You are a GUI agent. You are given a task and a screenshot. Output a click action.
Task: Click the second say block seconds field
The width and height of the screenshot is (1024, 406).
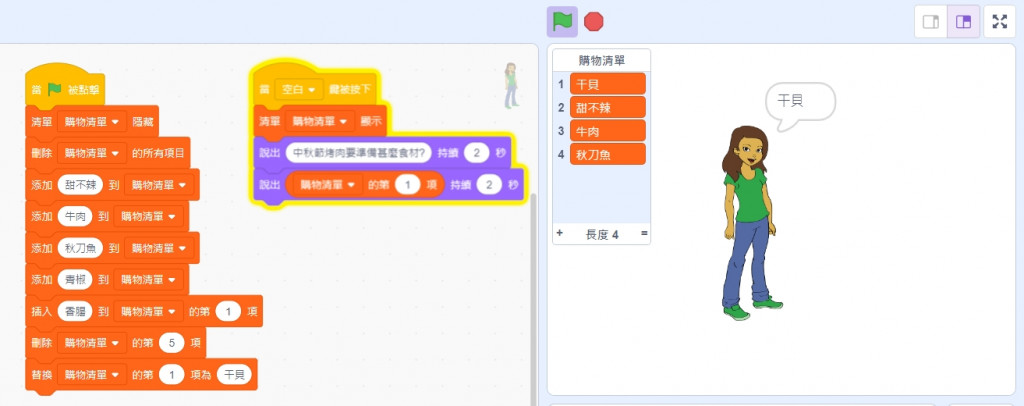(x=488, y=185)
